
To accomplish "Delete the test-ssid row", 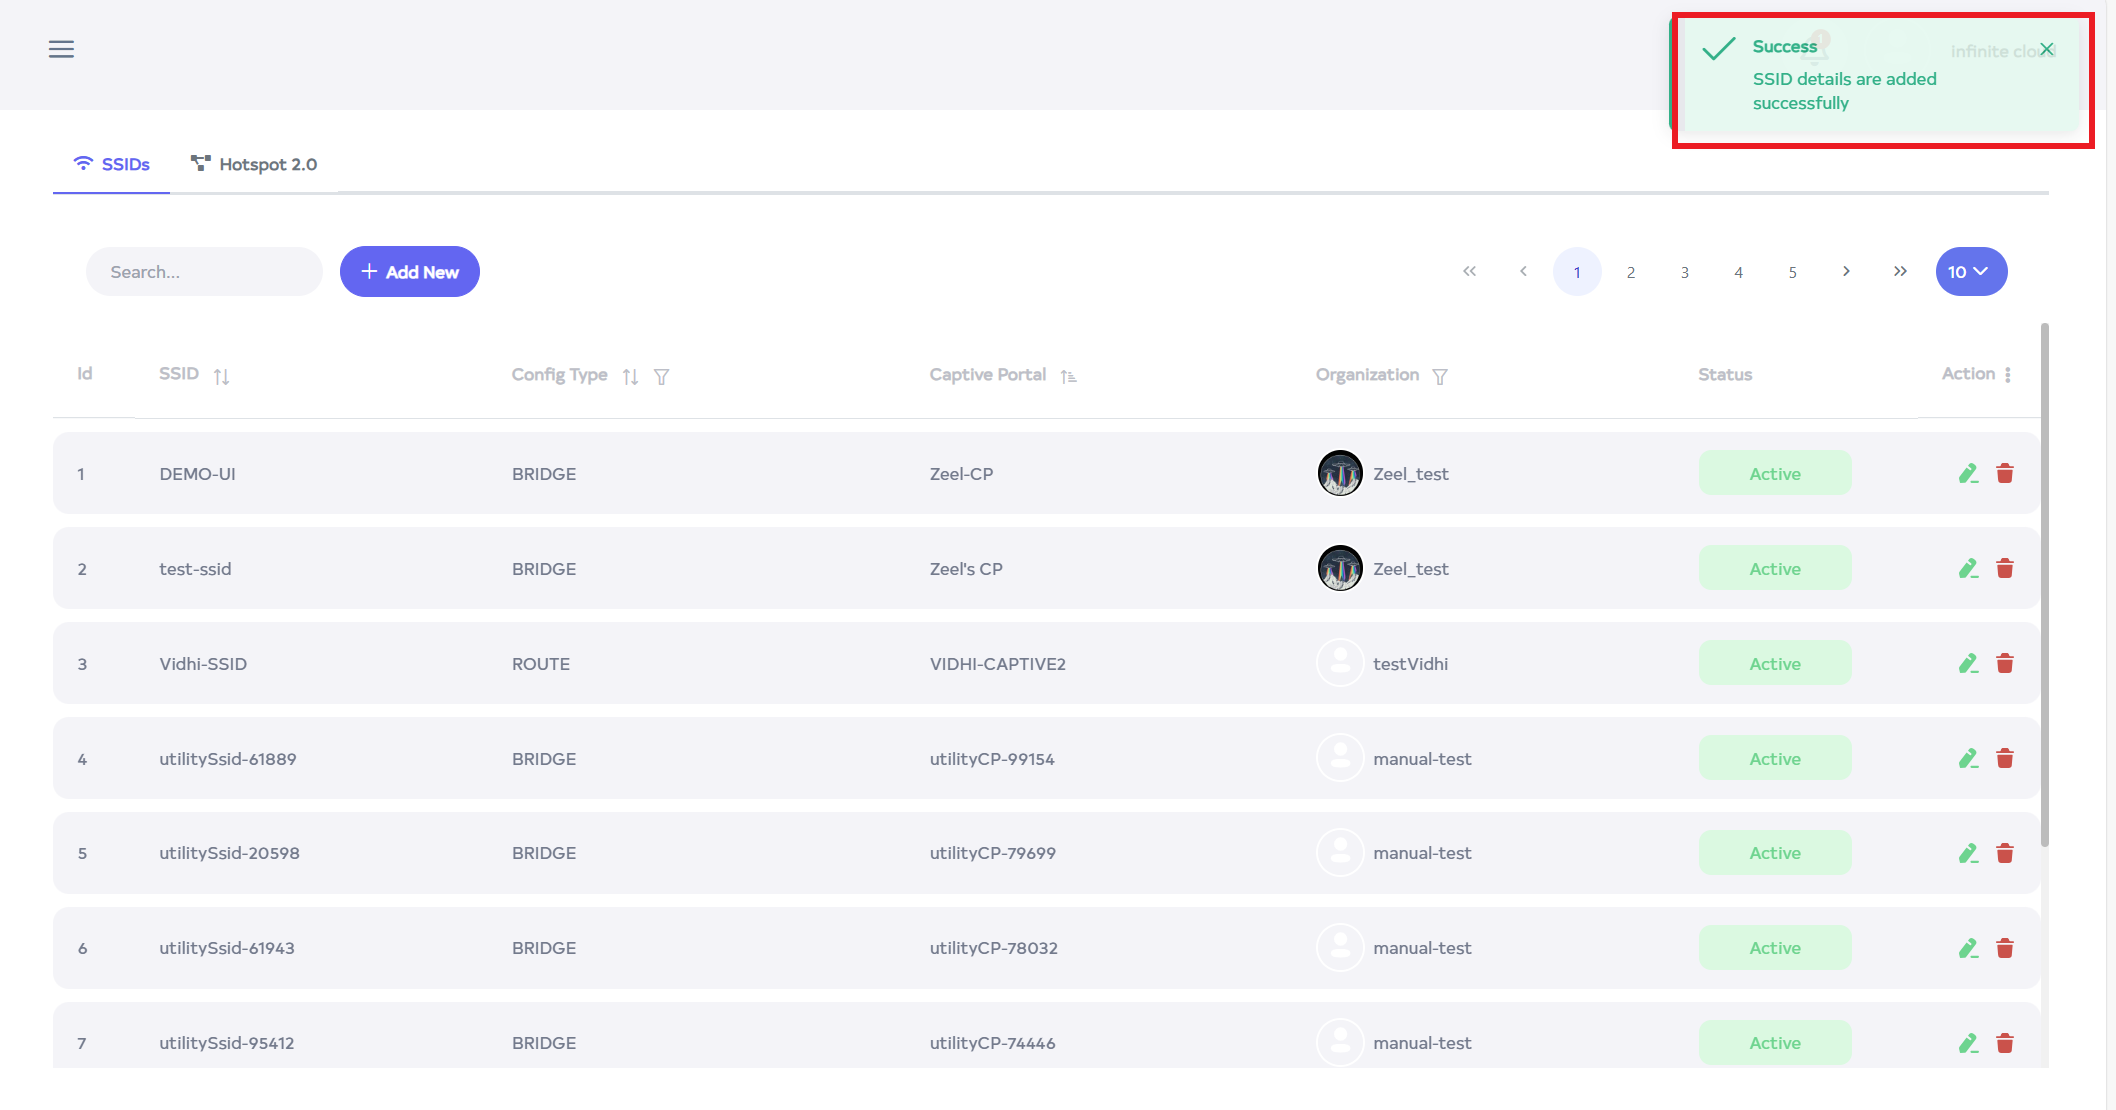I will tap(2005, 569).
